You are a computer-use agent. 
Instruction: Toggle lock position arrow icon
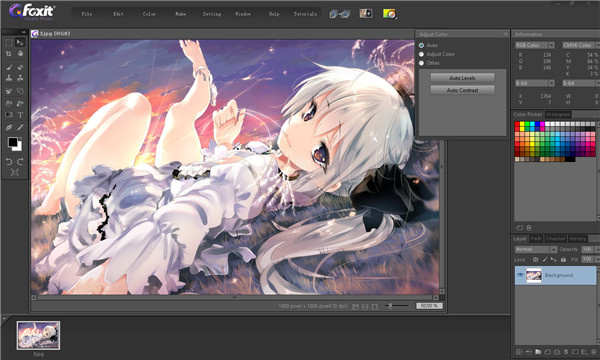pyautogui.click(x=554, y=260)
